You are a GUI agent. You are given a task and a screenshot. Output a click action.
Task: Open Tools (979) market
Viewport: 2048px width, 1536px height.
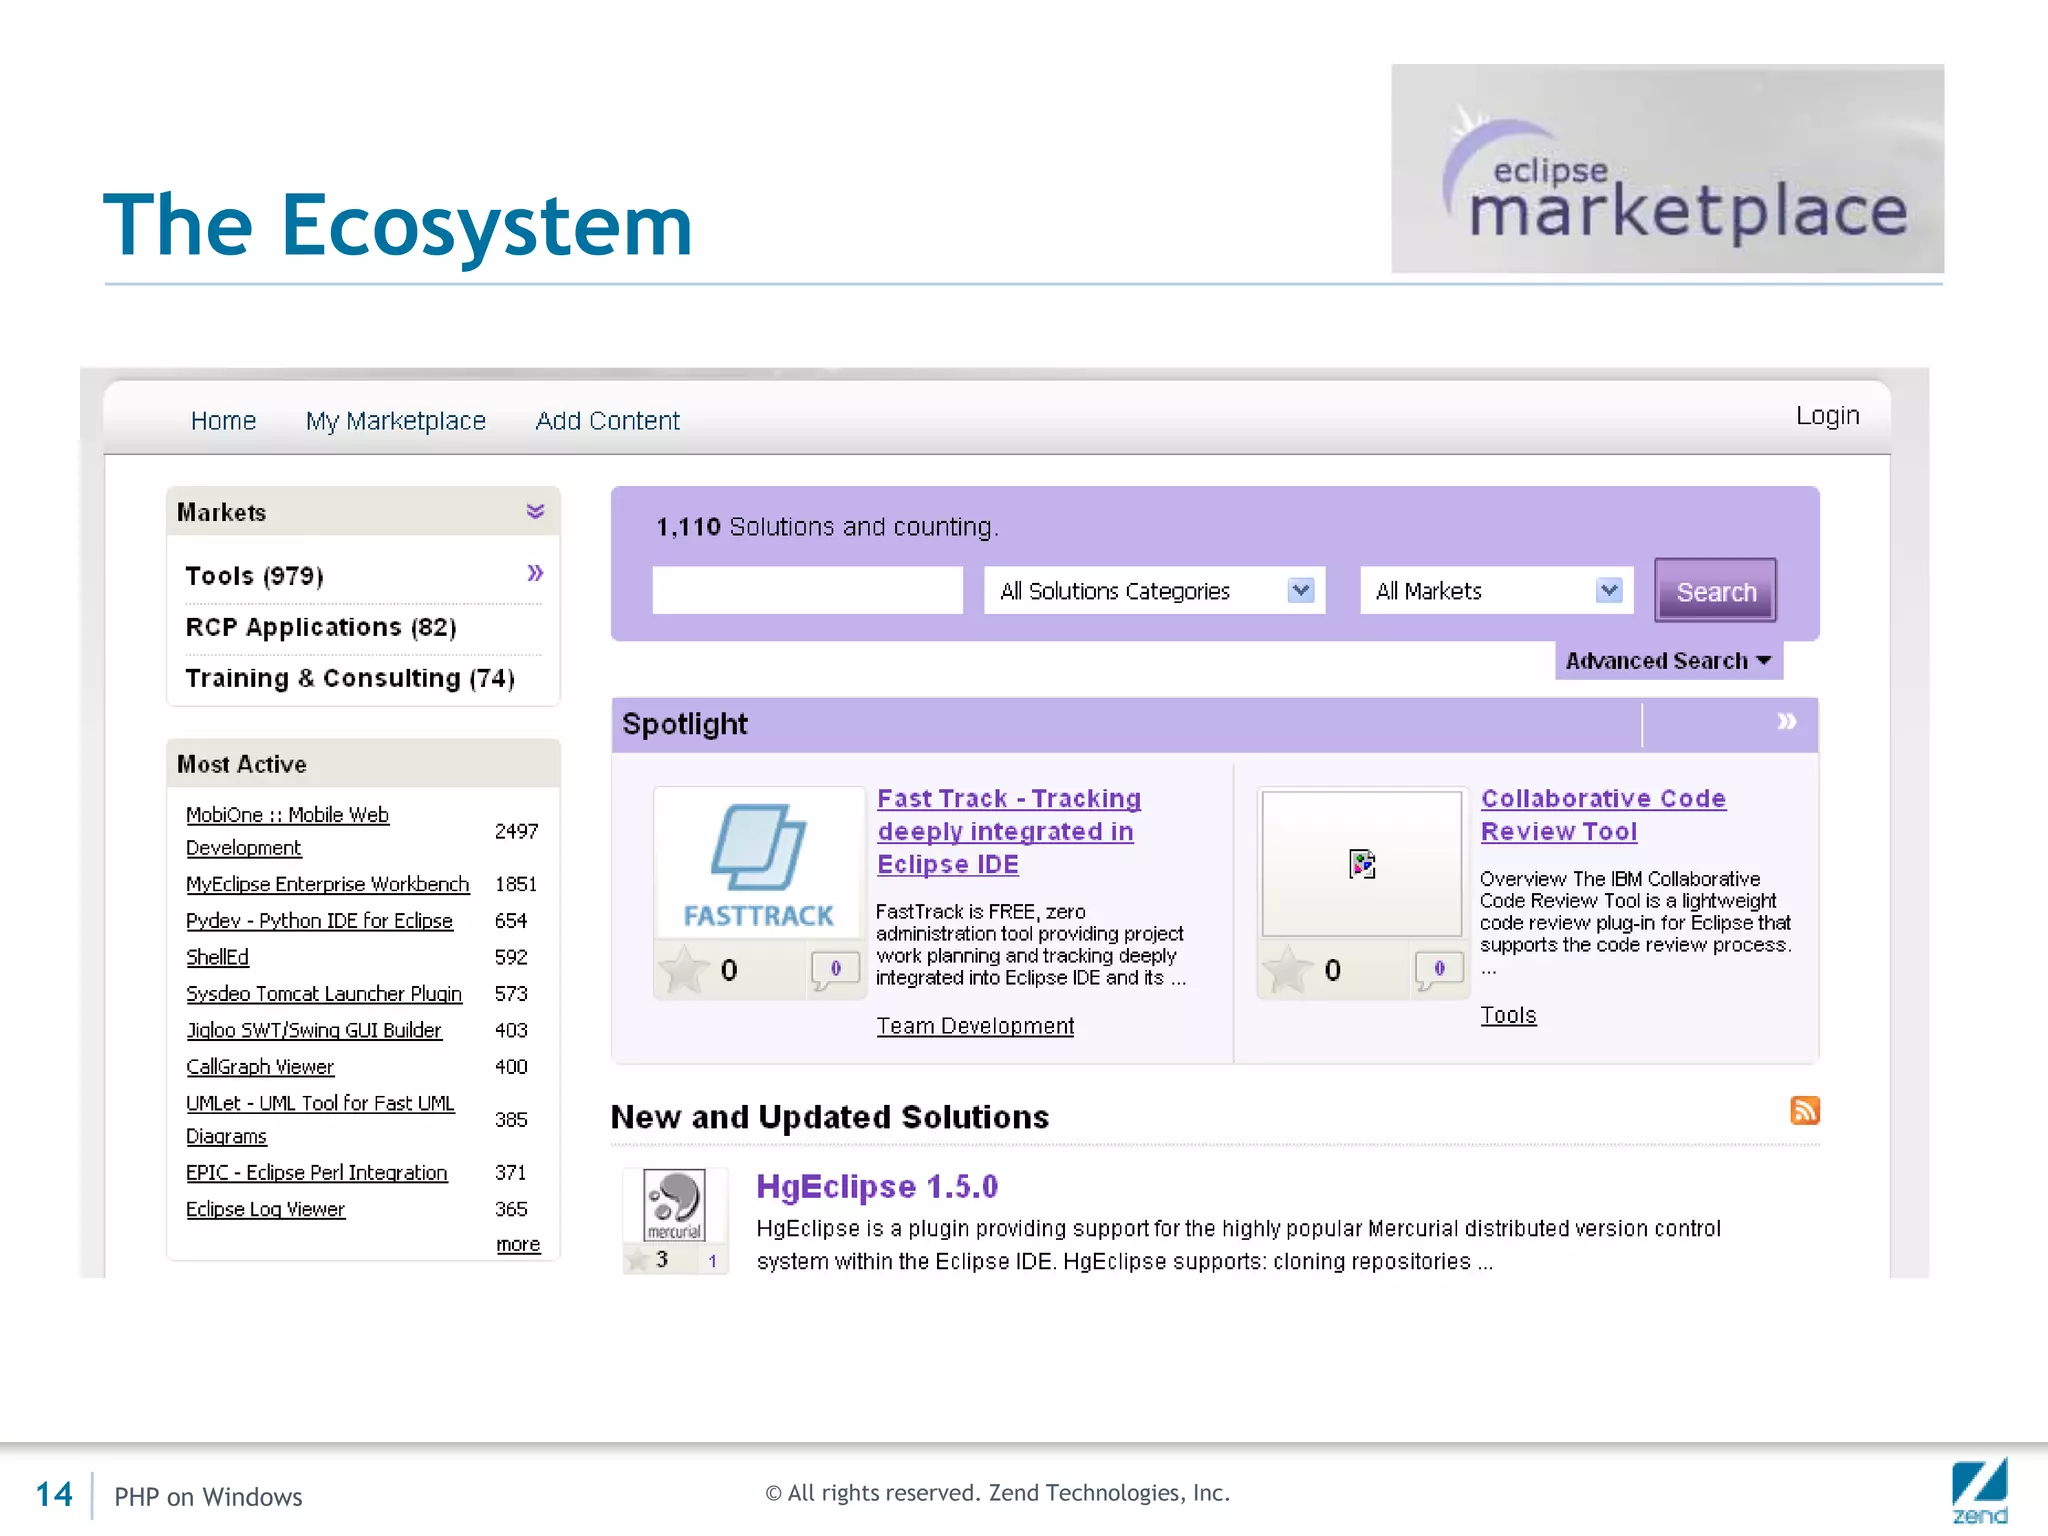coord(254,576)
